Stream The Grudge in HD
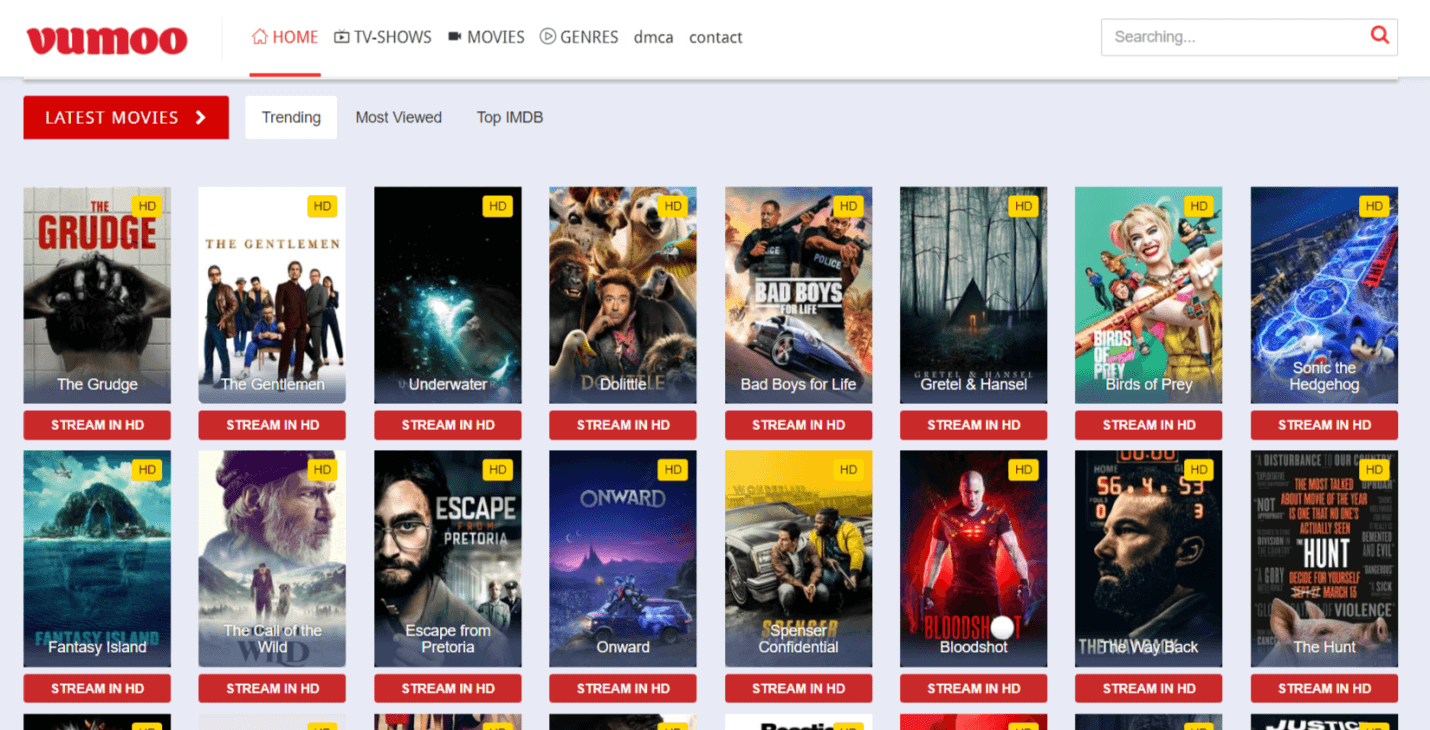The width and height of the screenshot is (1430, 730). coord(97,425)
